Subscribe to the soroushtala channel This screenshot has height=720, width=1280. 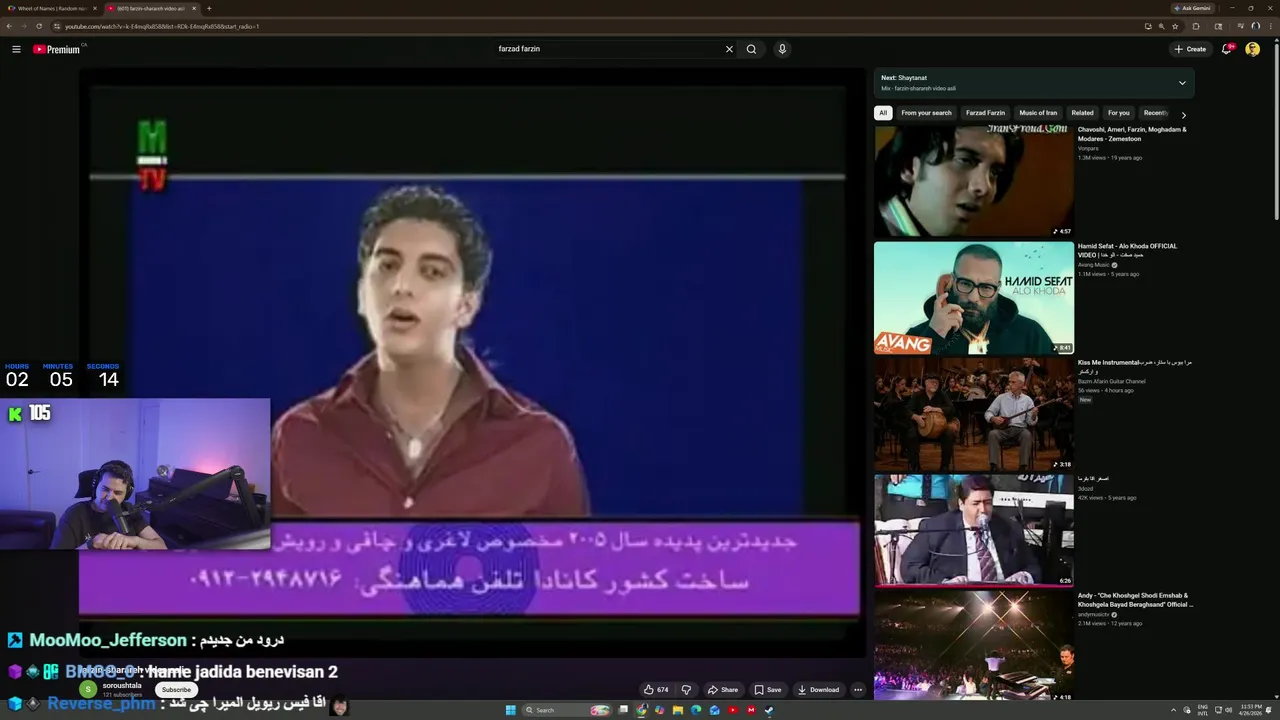(x=176, y=689)
